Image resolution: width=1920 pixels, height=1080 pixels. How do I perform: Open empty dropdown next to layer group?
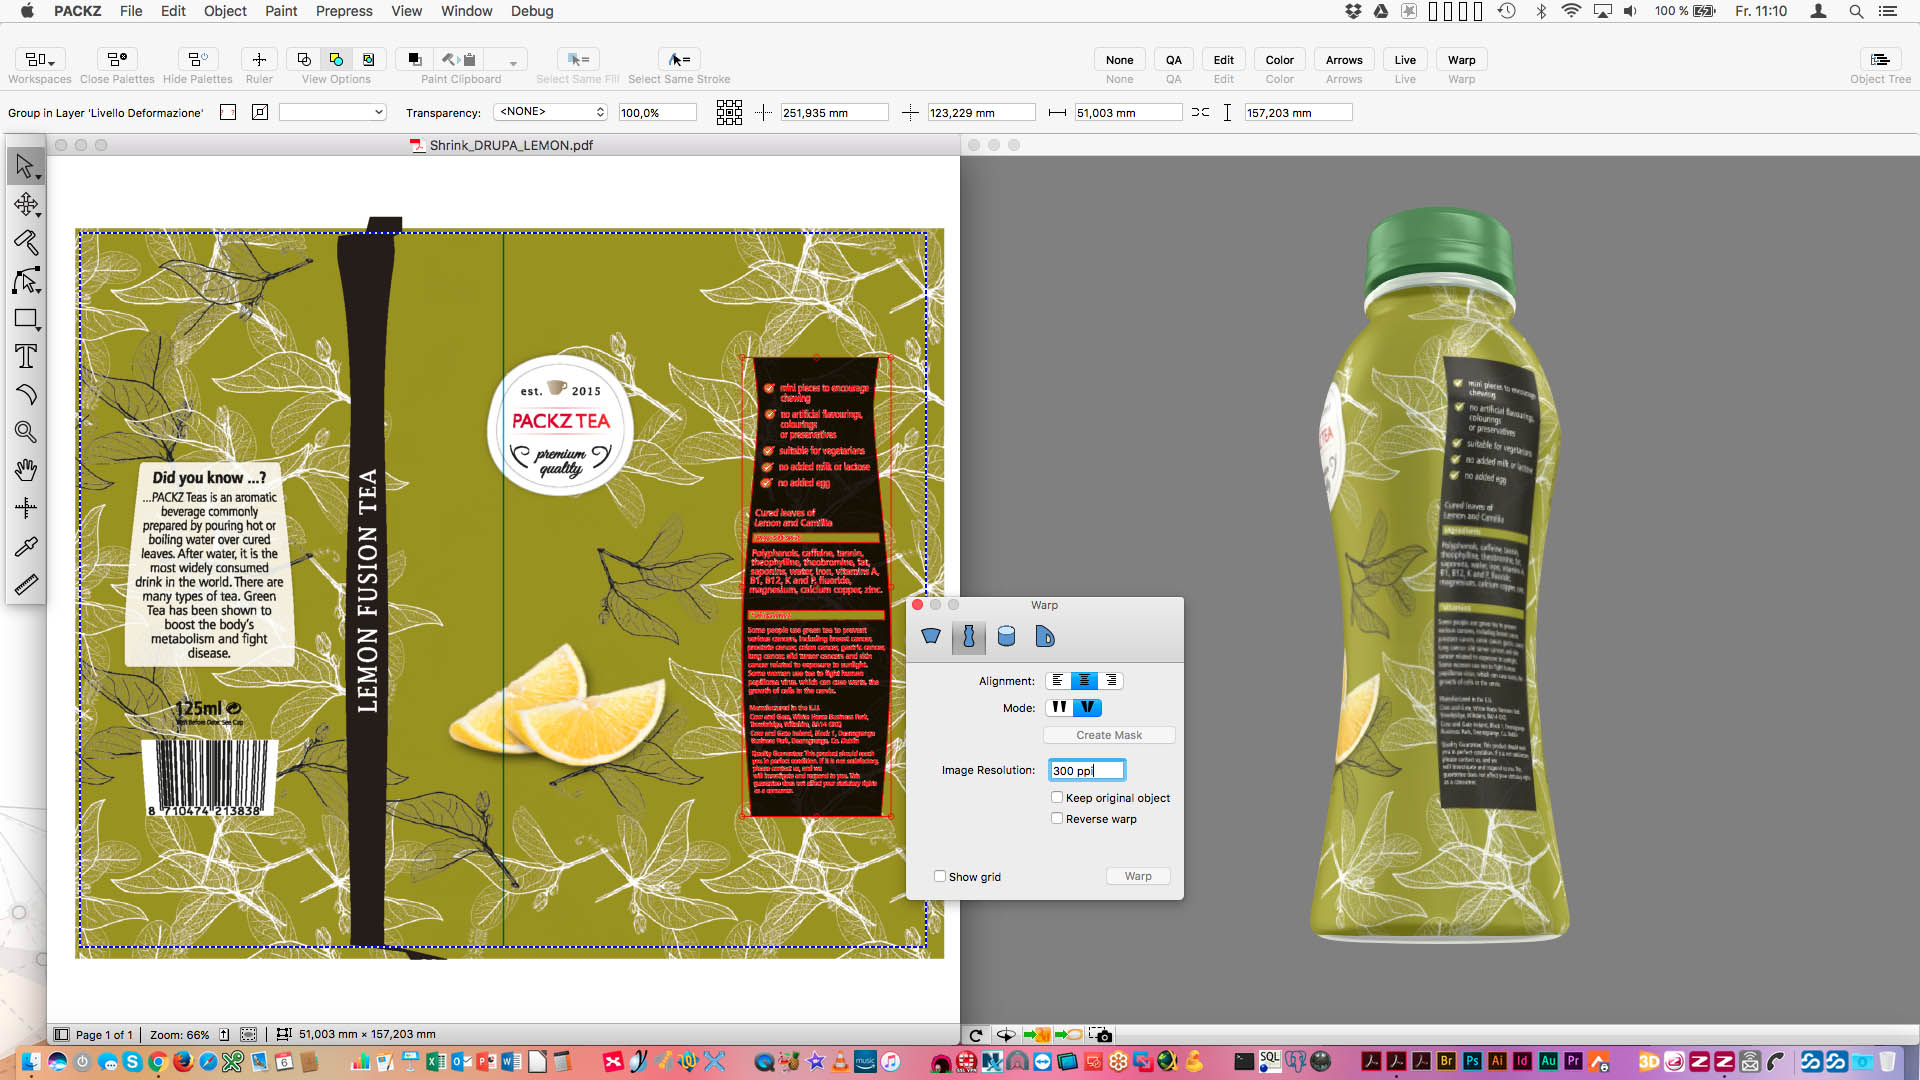[x=332, y=112]
